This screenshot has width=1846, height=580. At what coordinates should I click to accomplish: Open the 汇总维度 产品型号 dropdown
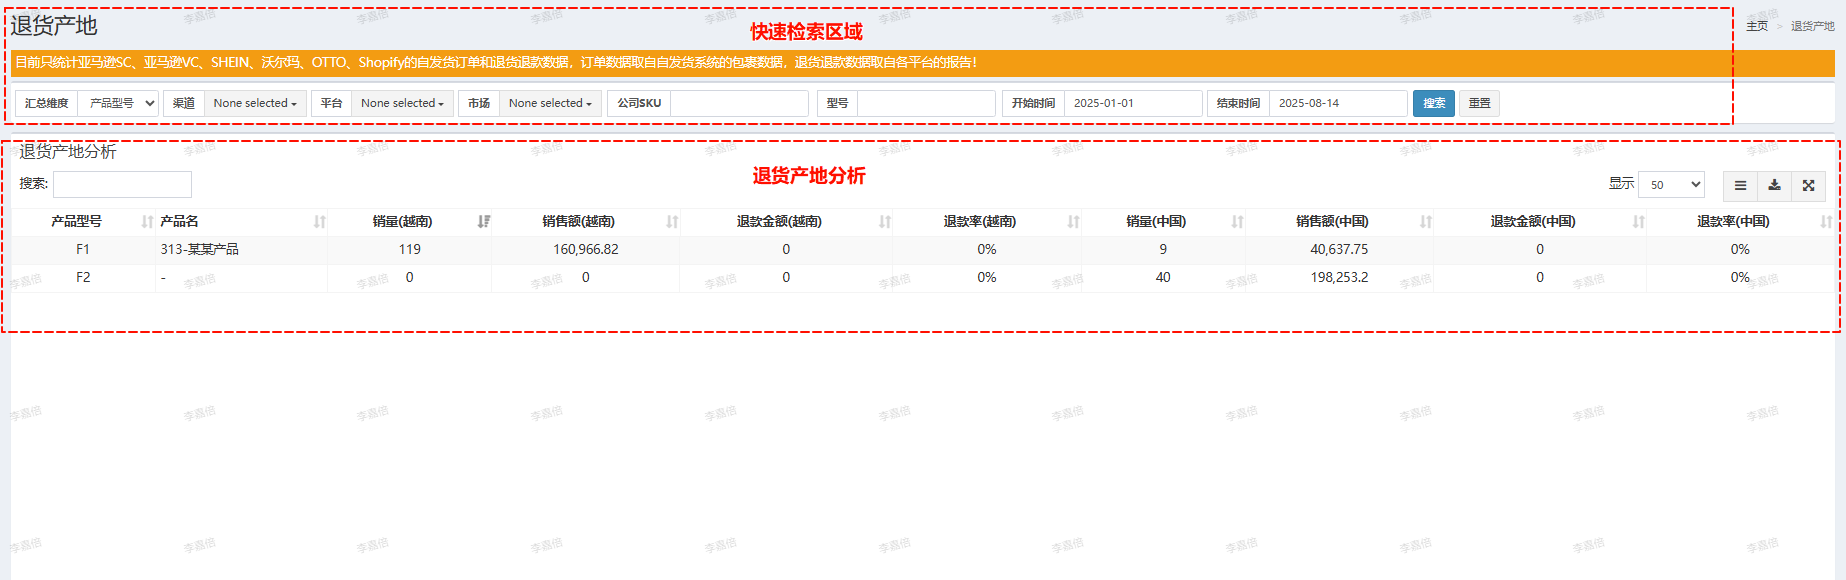[x=118, y=103]
